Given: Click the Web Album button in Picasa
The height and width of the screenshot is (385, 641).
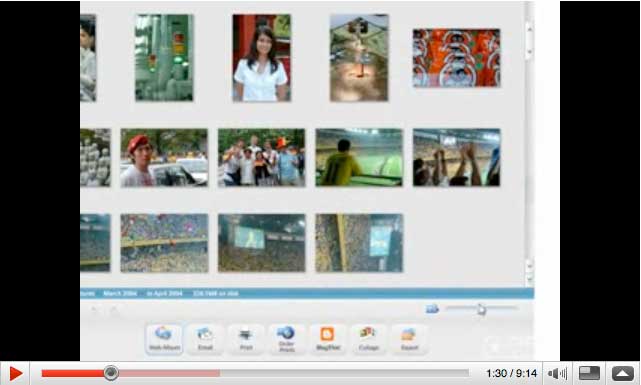Looking at the screenshot, I should (164, 339).
